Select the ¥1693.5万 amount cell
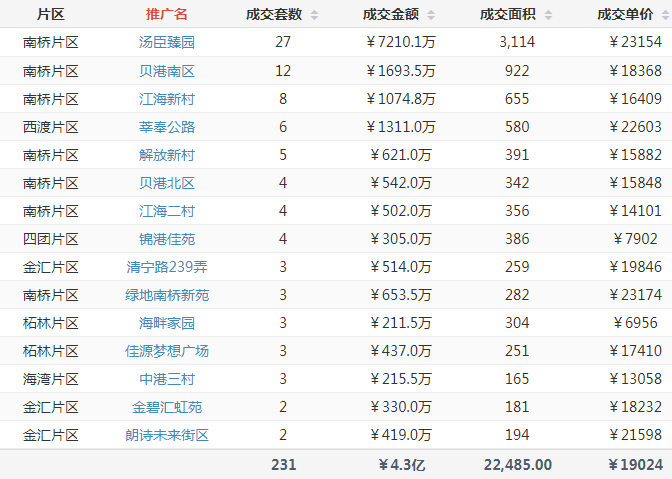 pyautogui.click(x=401, y=71)
